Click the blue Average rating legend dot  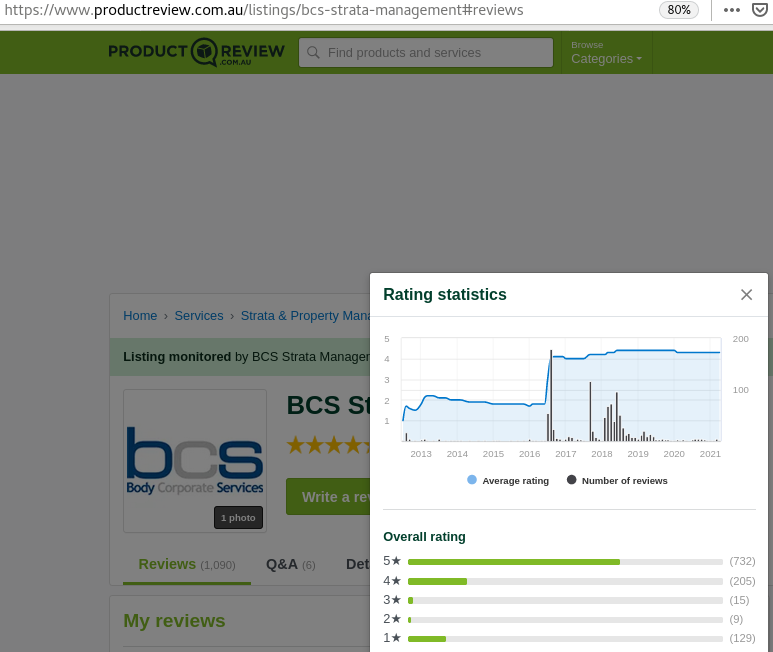tap(472, 480)
